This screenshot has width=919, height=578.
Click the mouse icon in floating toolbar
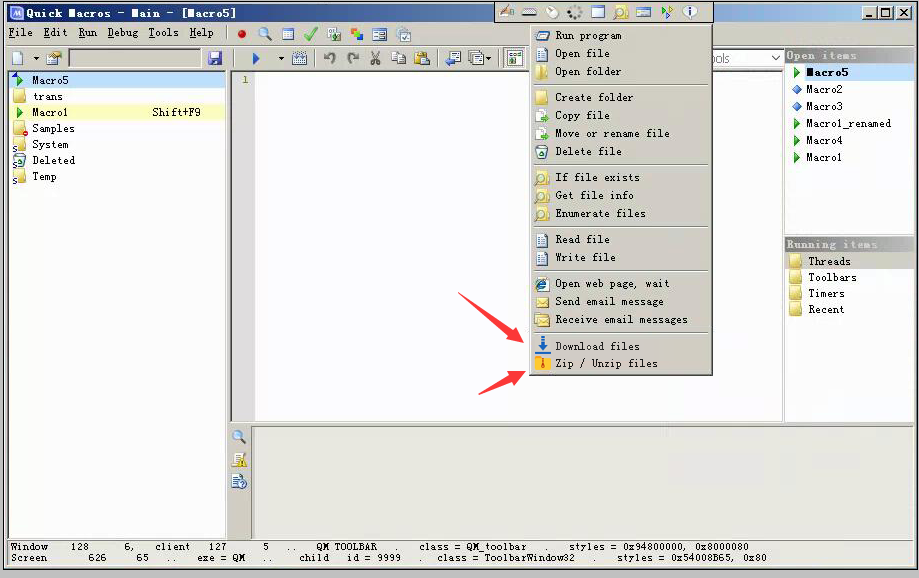(x=552, y=12)
